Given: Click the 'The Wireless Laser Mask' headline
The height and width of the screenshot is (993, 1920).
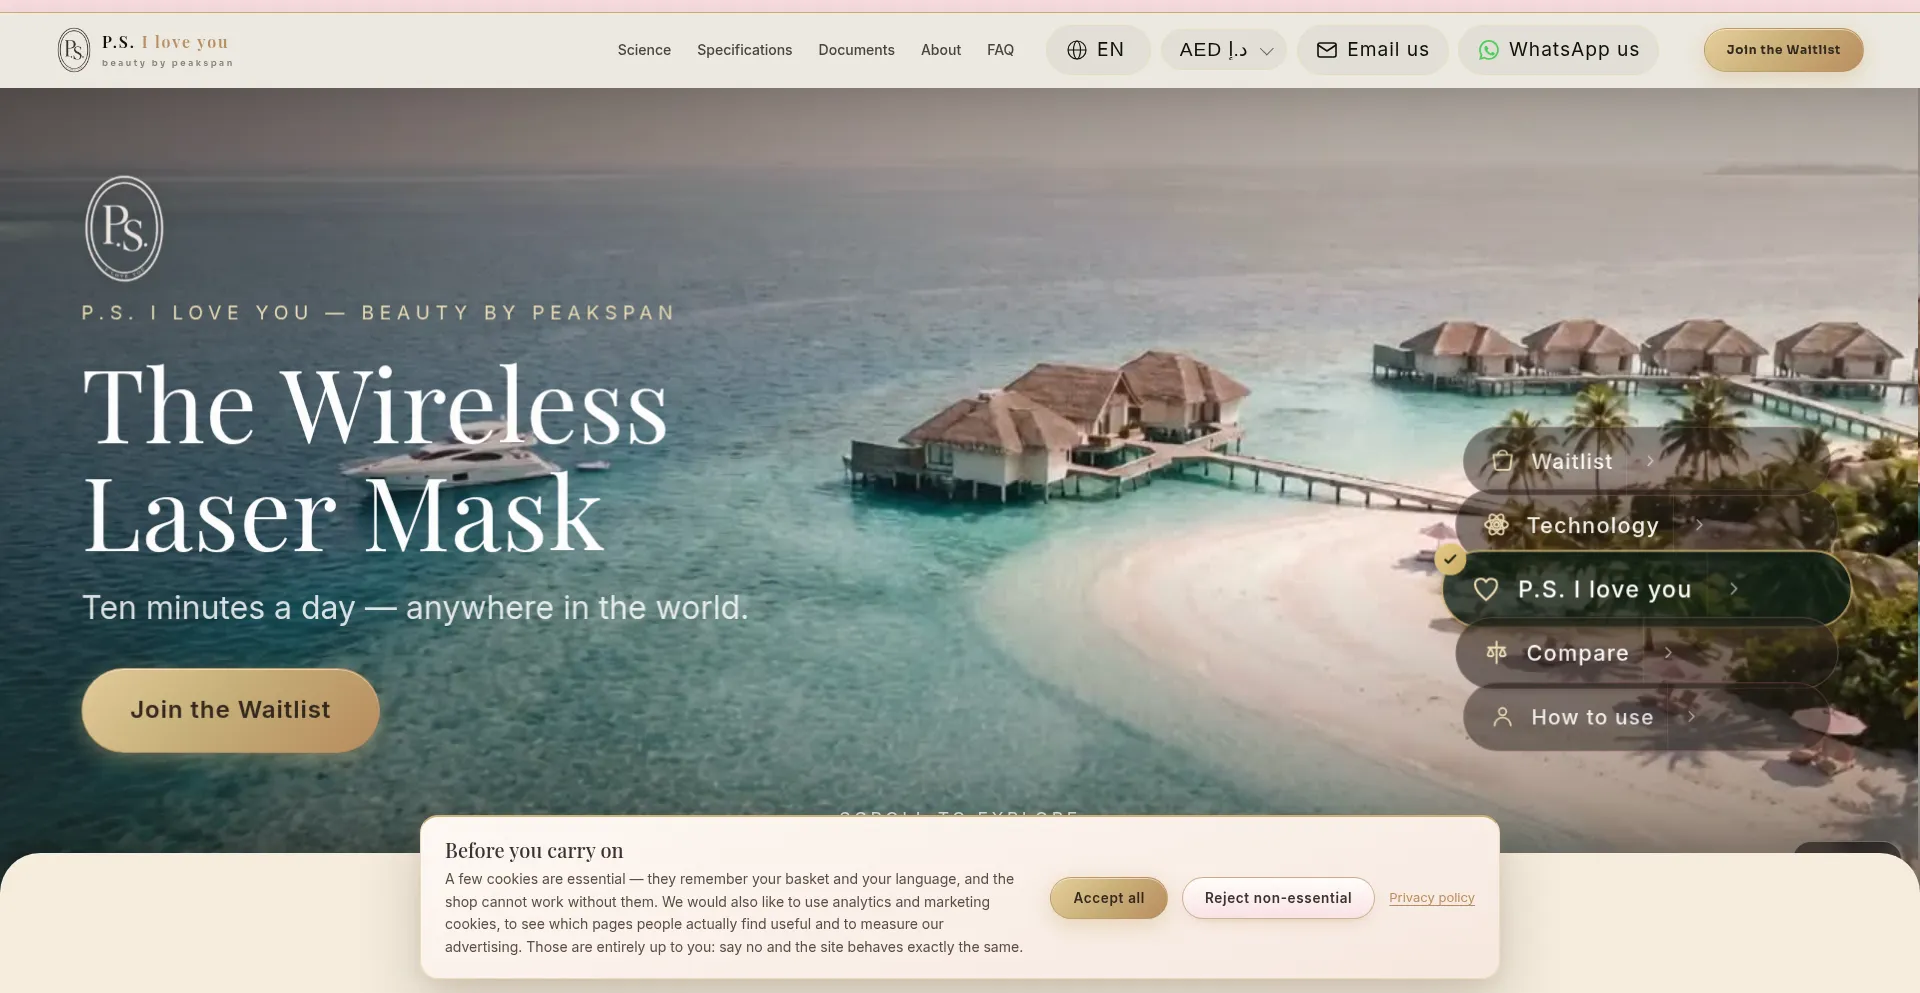Looking at the screenshot, I should [x=375, y=459].
